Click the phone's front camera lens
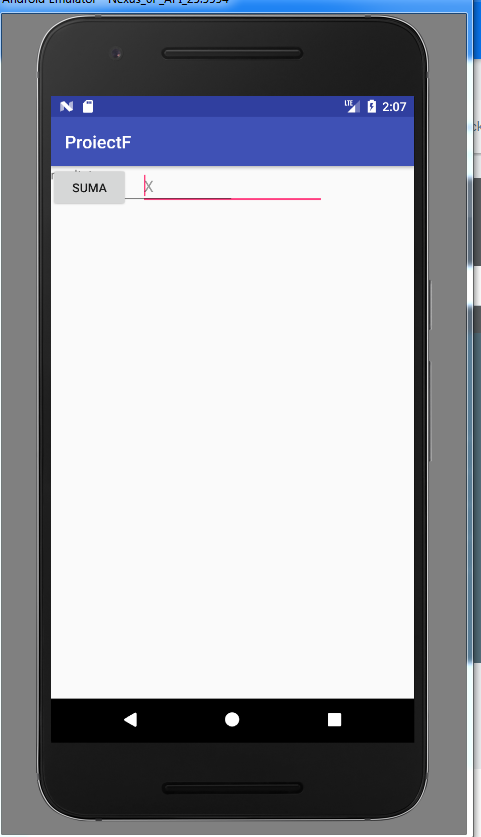 116,53
